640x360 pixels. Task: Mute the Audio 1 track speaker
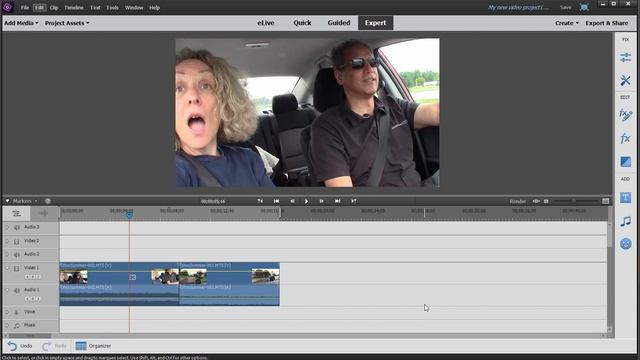[x=17, y=291]
